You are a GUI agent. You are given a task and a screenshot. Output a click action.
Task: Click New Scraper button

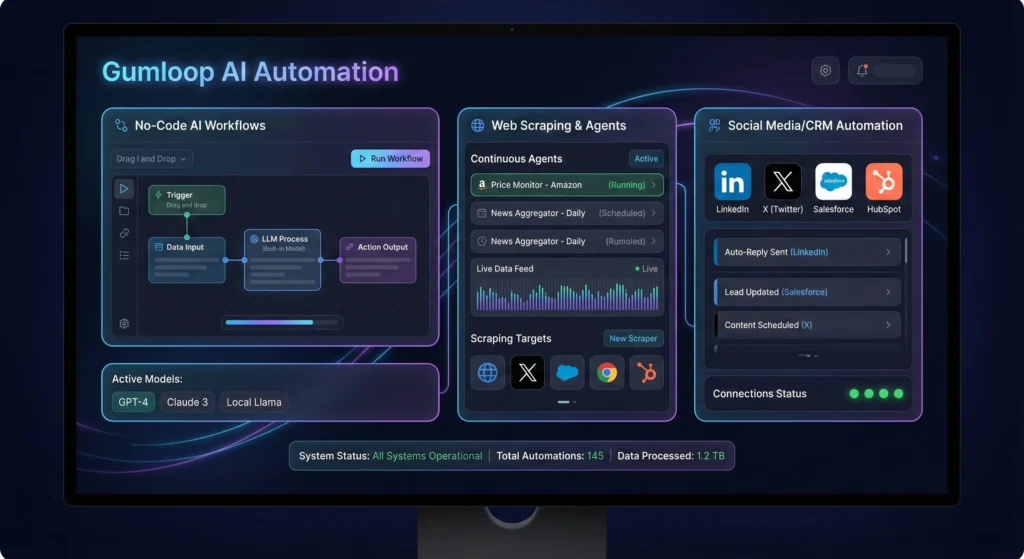coord(633,338)
